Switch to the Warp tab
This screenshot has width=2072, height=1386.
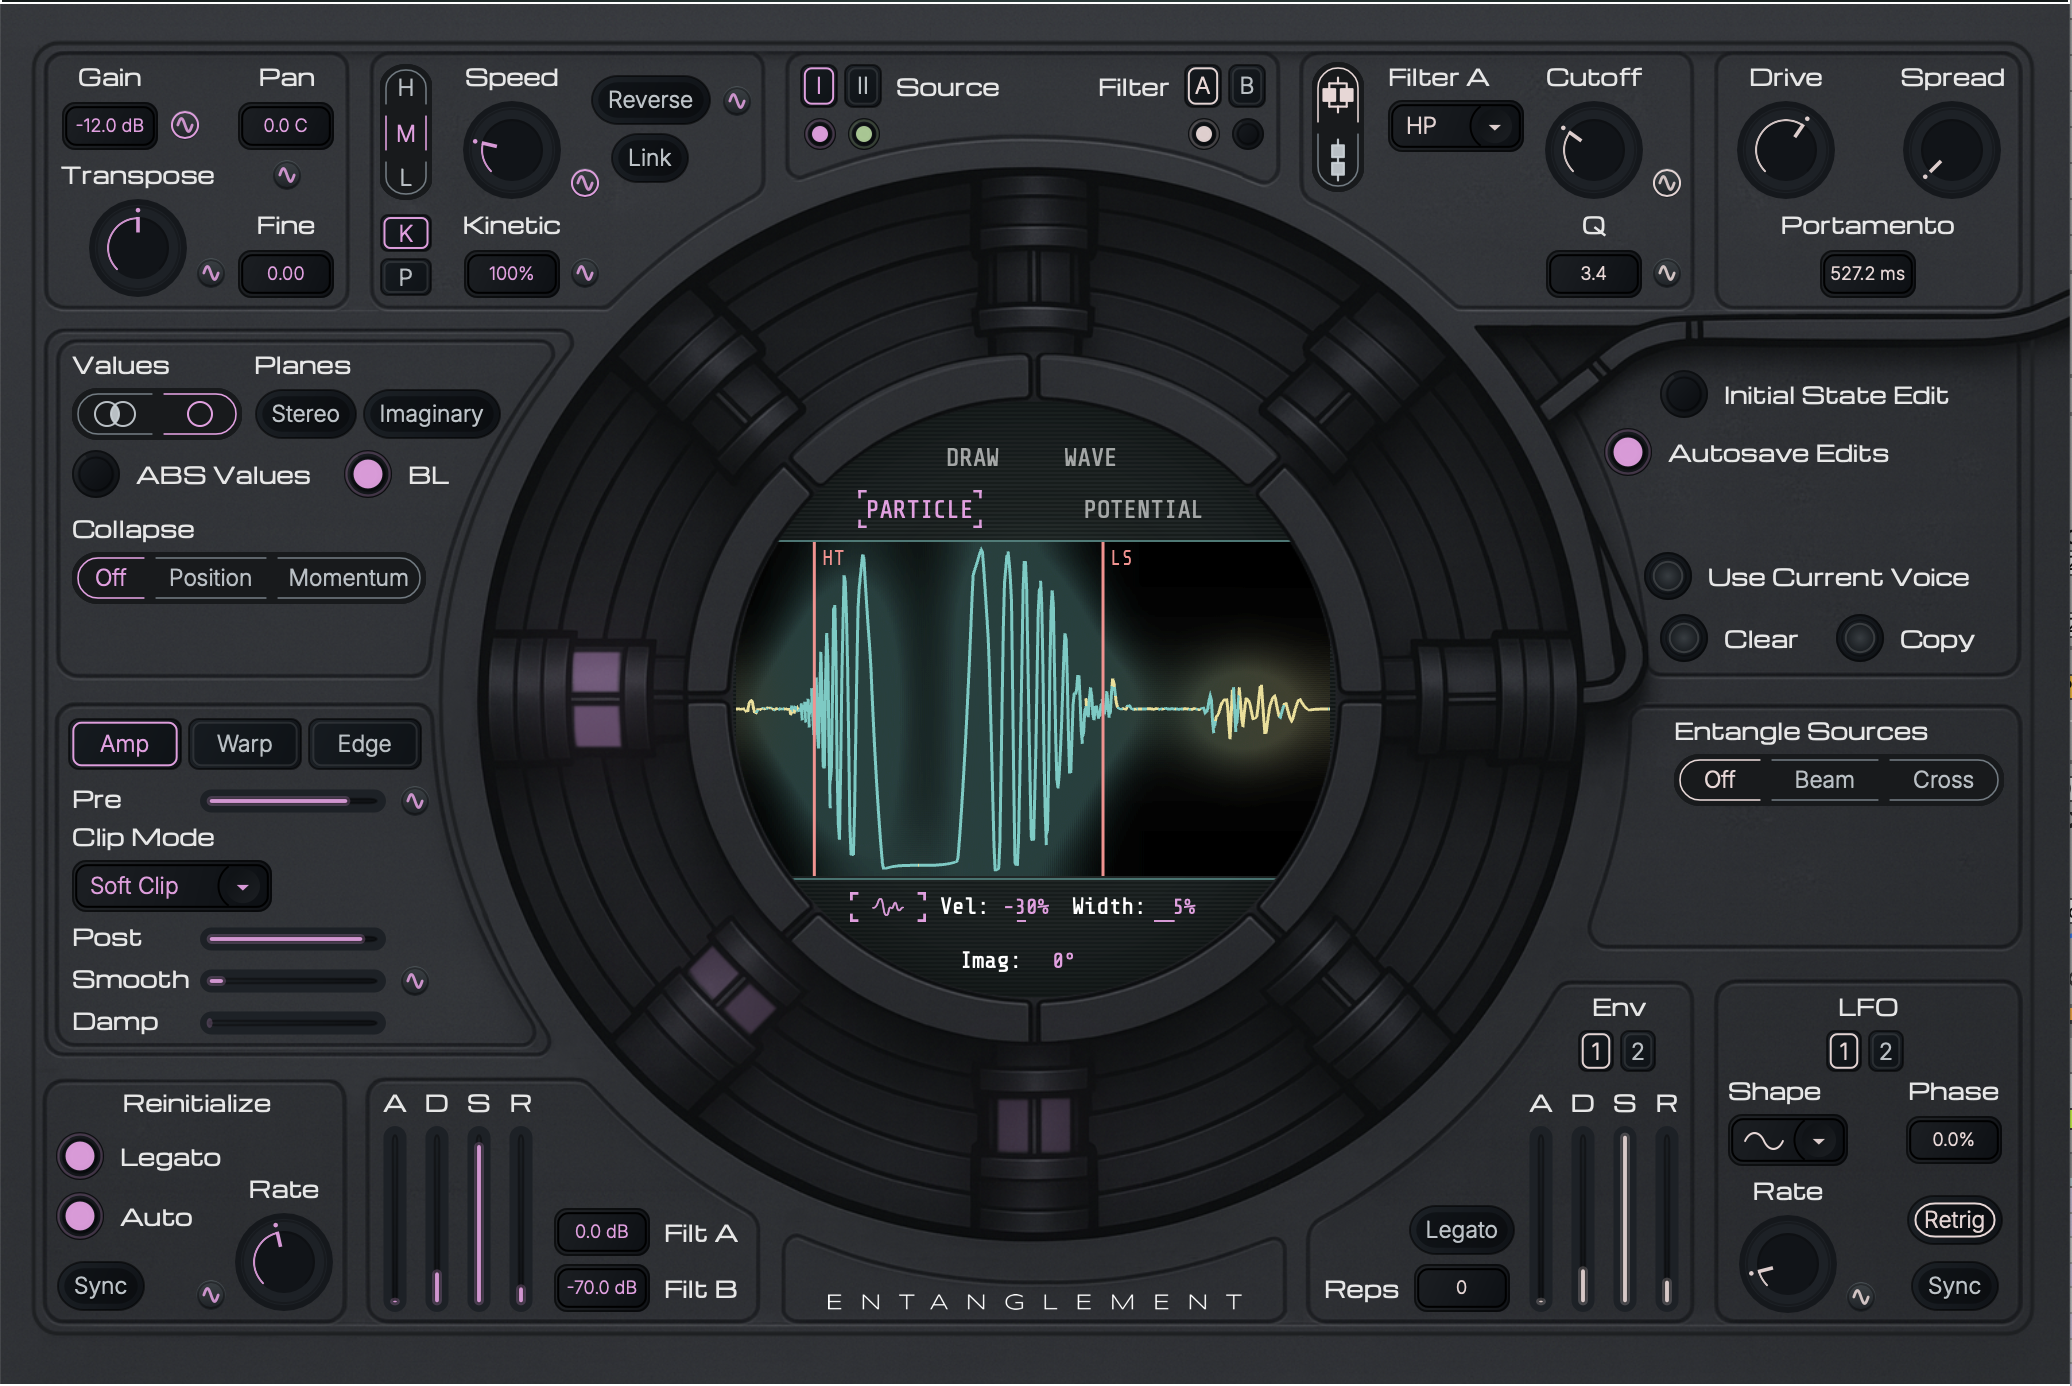244,744
